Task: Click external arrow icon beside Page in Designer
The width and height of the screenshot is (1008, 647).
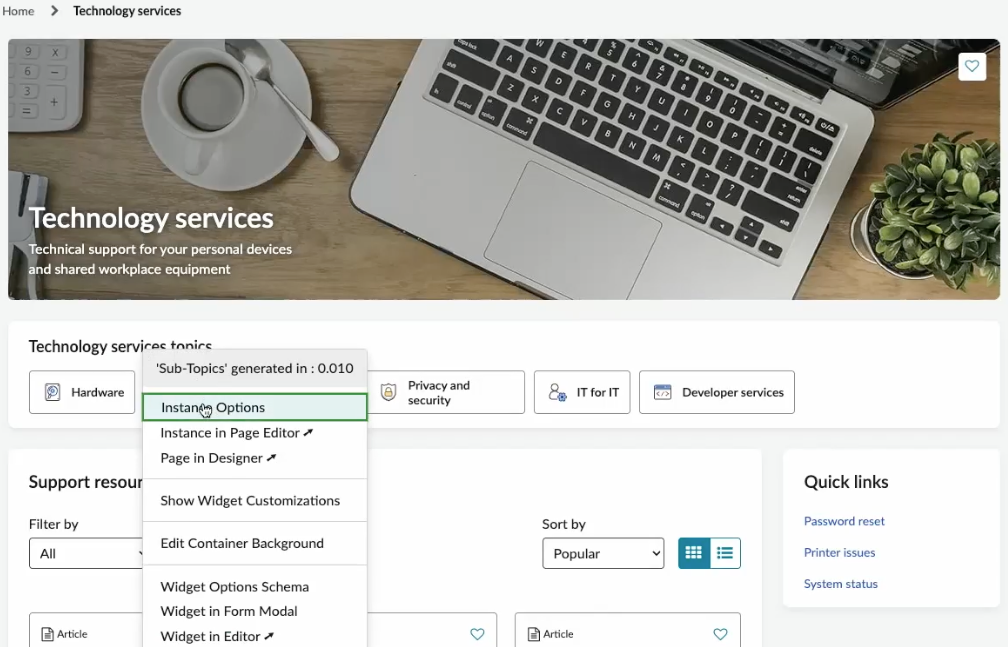Action: [271, 458]
